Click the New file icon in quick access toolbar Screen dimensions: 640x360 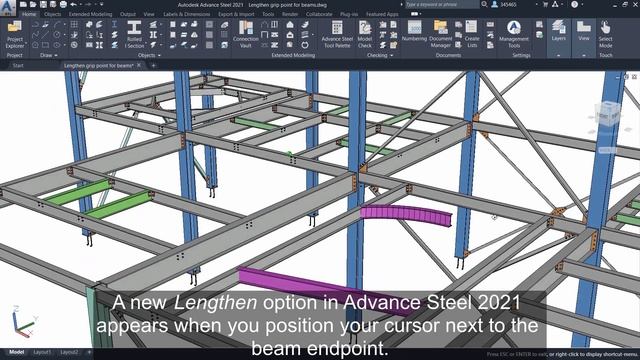[x=23, y=4]
